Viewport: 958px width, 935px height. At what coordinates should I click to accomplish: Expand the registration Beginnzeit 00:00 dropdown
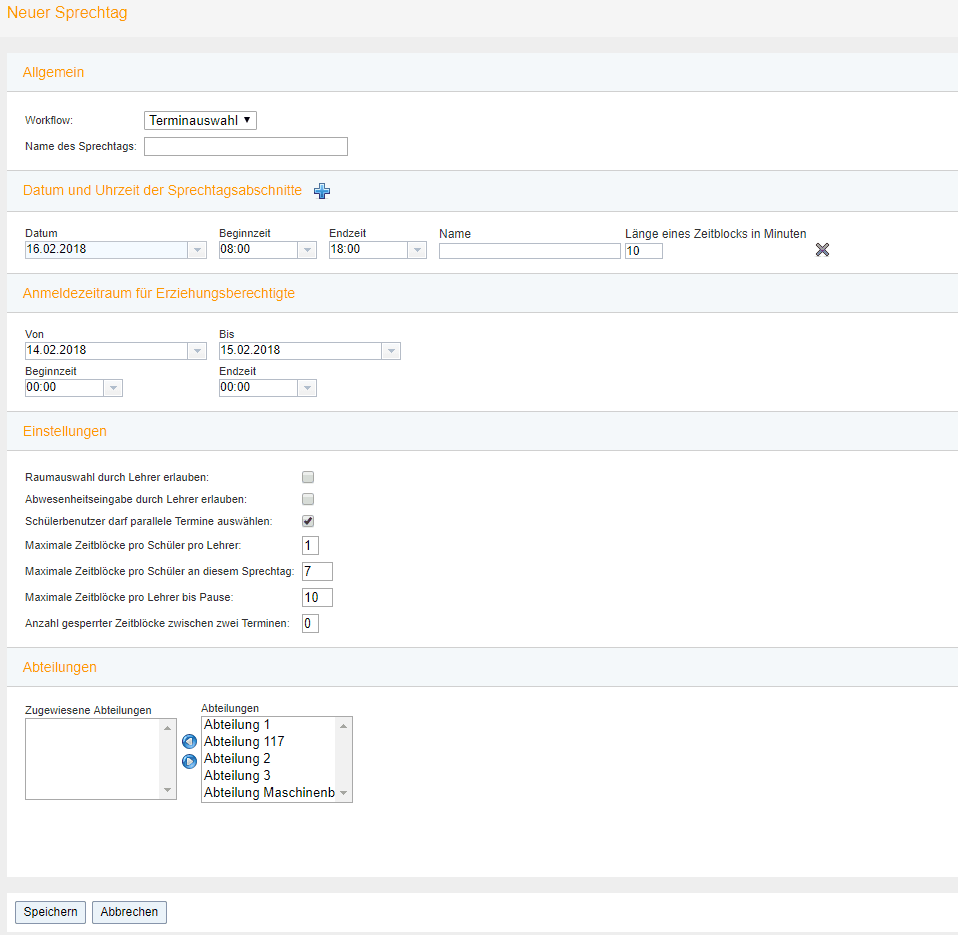coord(113,388)
